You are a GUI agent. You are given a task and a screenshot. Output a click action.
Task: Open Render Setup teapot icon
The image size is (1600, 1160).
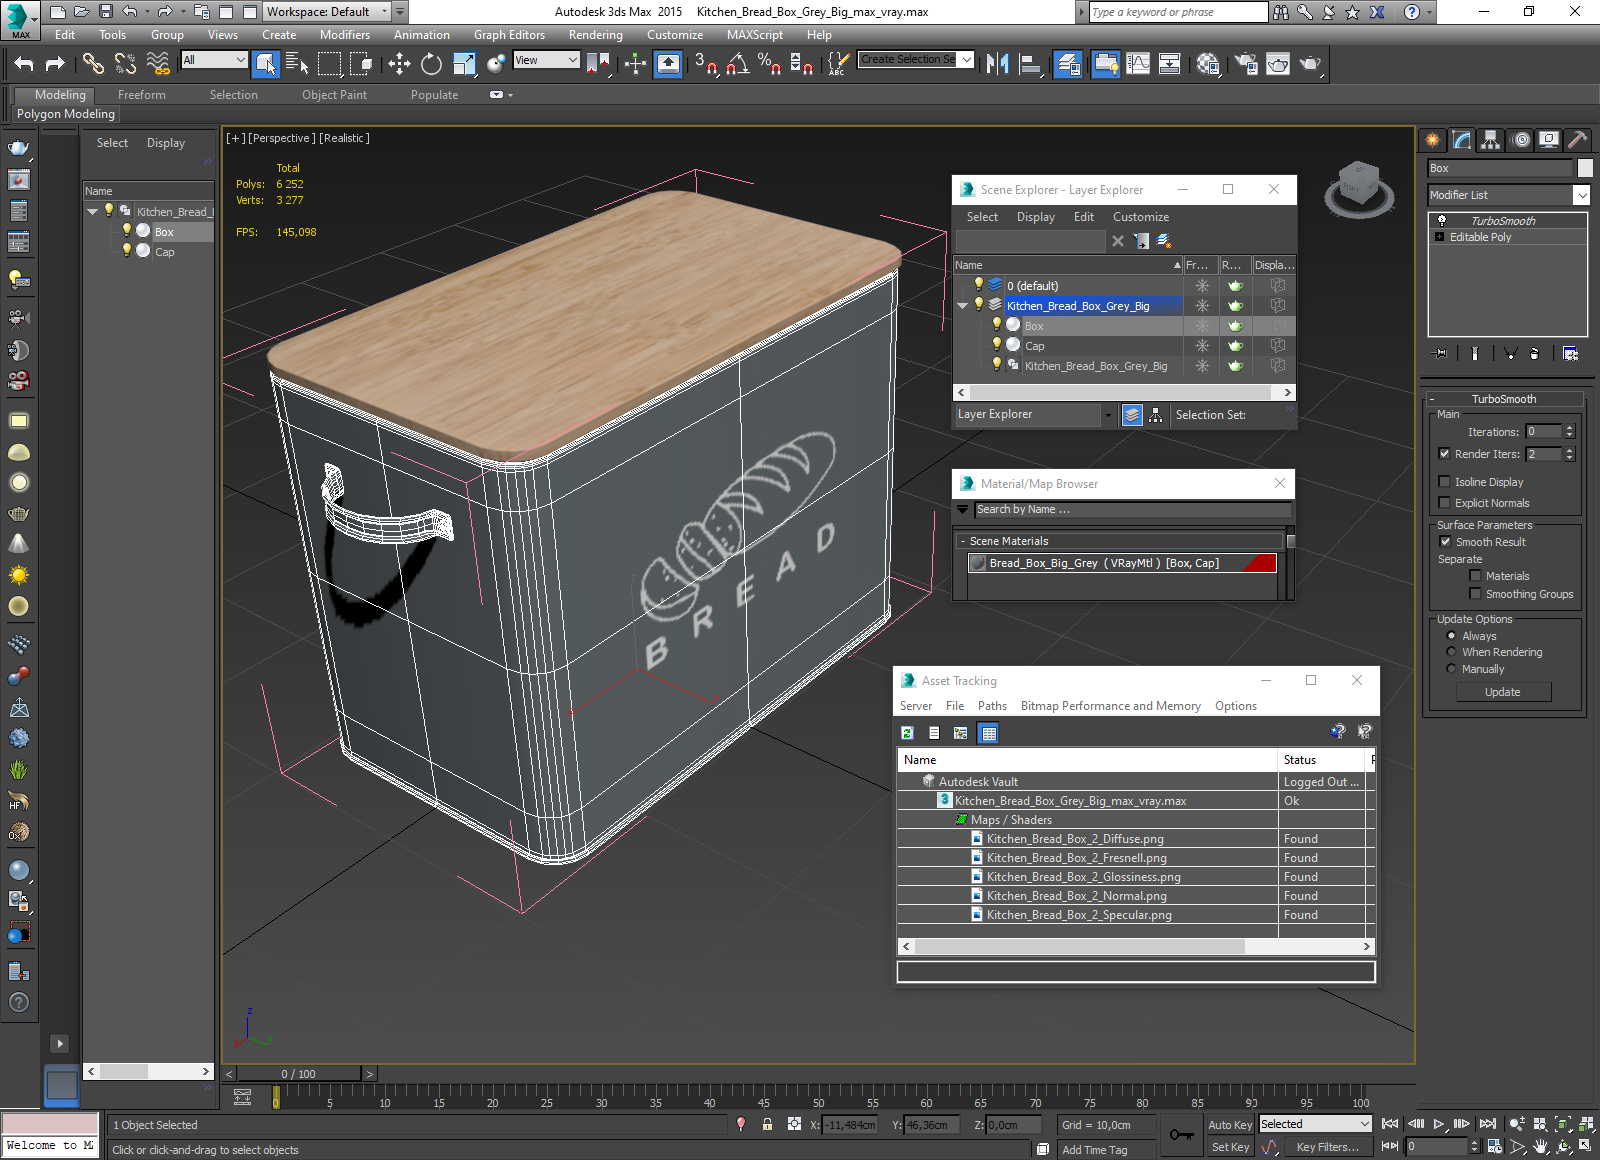tap(1246, 64)
